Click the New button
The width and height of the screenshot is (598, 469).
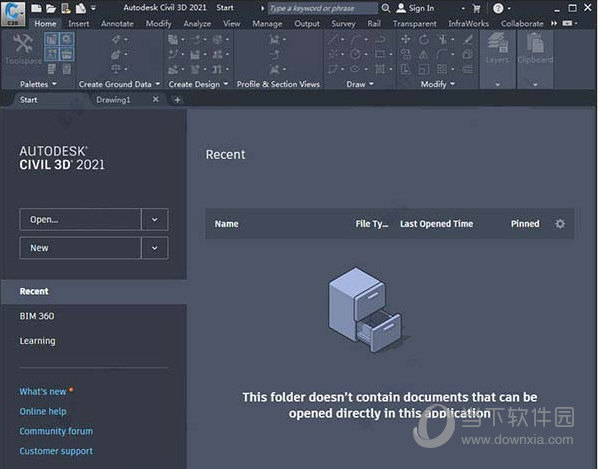click(x=80, y=248)
